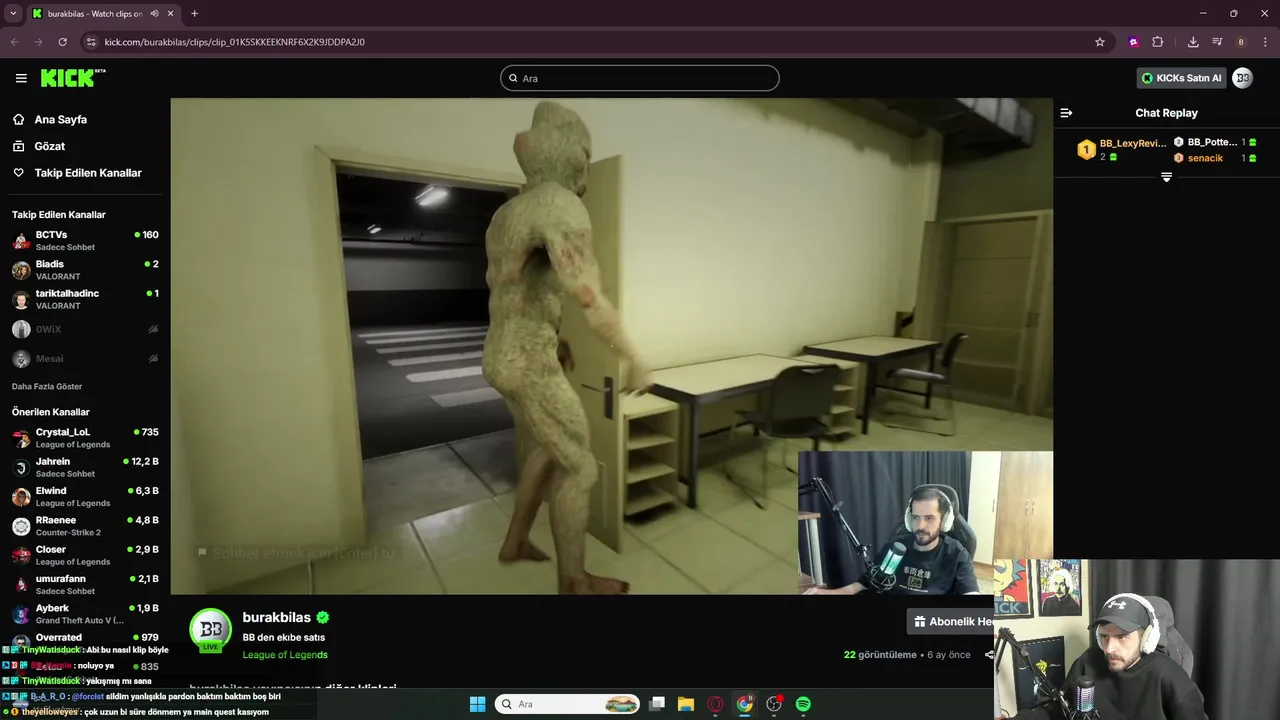
Task: Open the Elwind channel avatar
Action: click(21, 497)
